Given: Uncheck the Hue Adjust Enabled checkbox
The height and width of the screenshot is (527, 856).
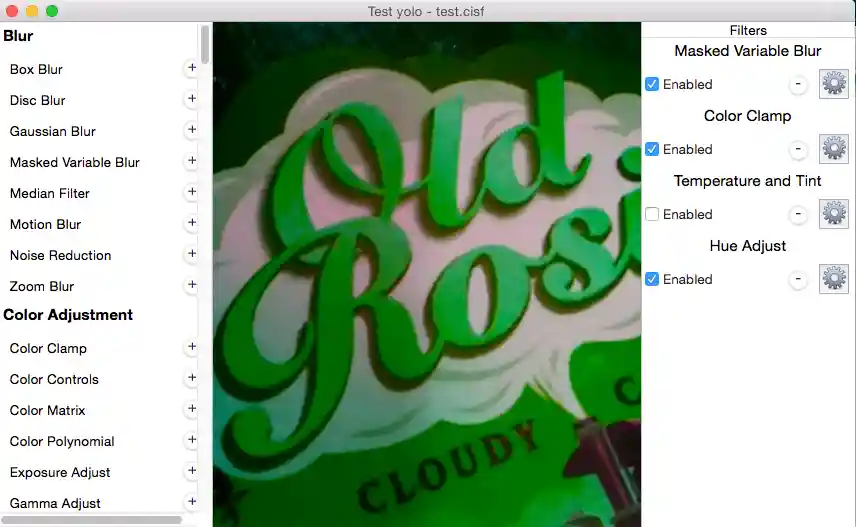Looking at the screenshot, I should [x=652, y=279].
